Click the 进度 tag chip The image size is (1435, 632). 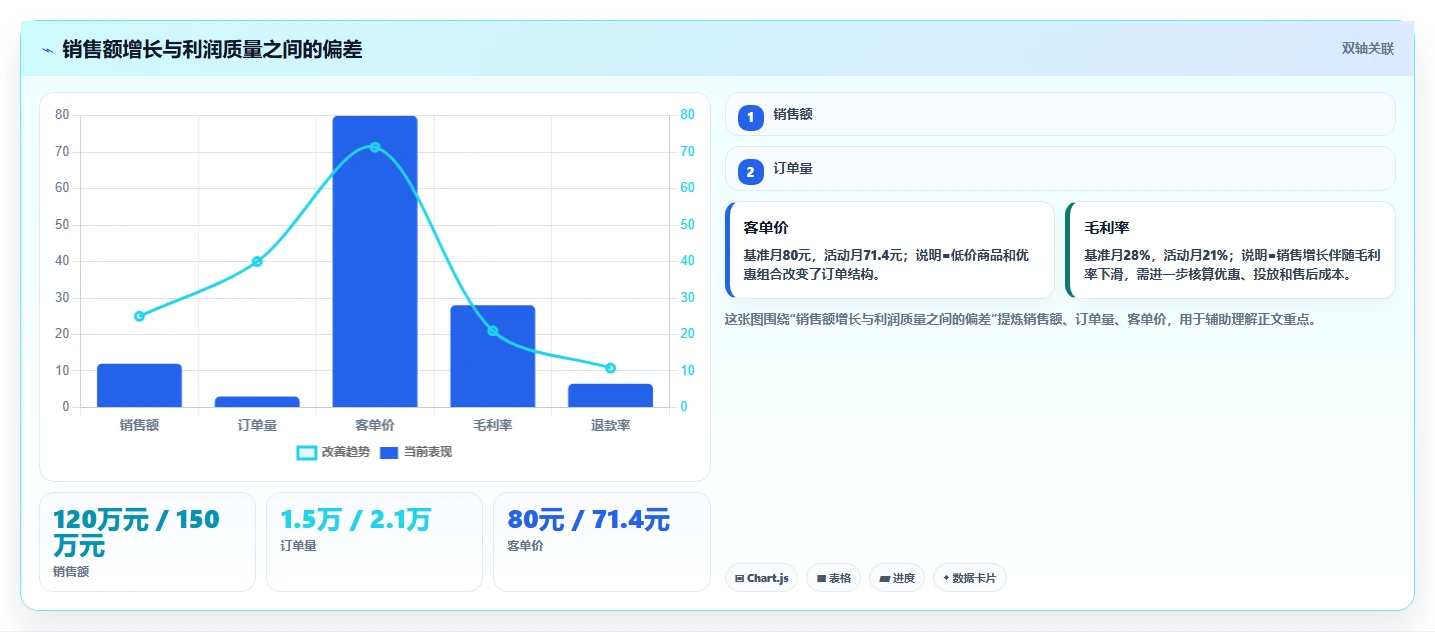click(x=897, y=578)
